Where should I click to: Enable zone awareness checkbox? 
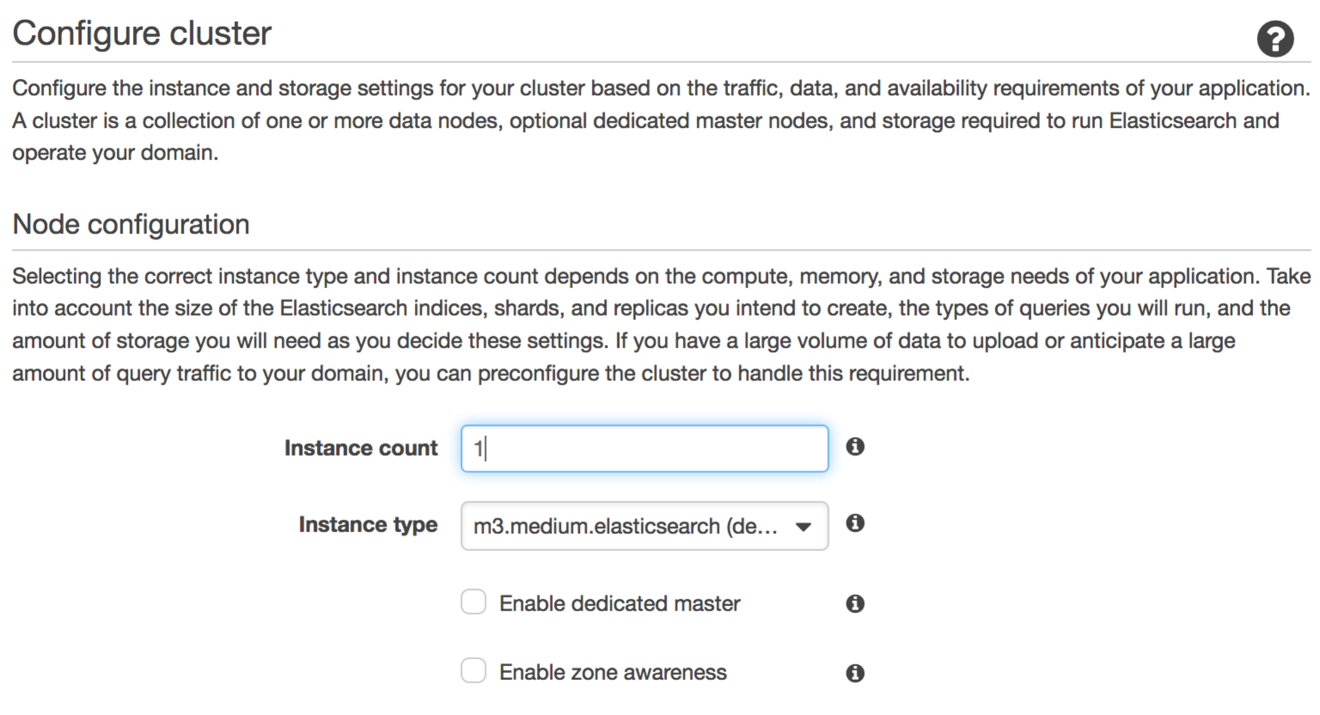point(474,671)
